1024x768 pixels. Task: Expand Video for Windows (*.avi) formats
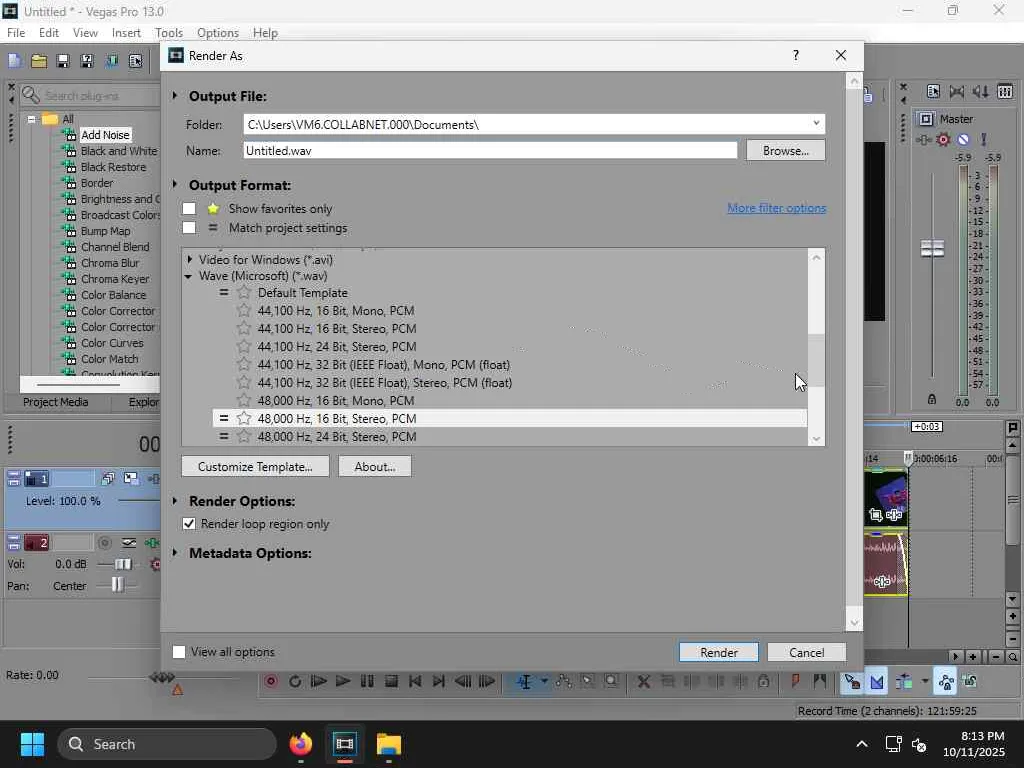(x=189, y=260)
